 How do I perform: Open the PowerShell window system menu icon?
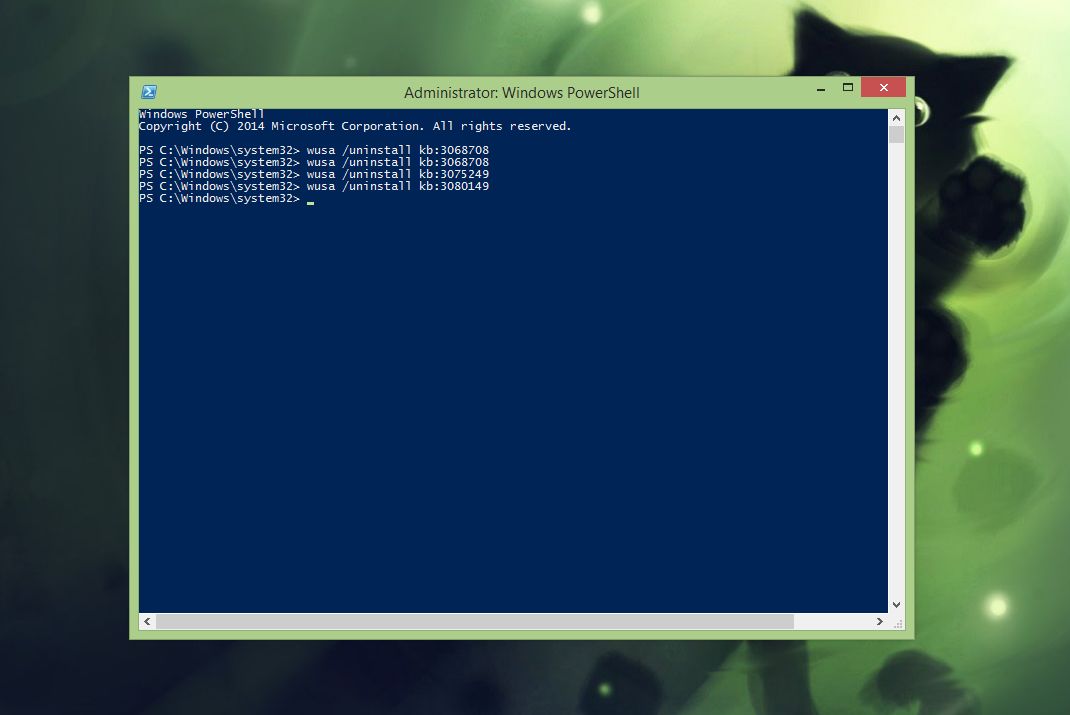pyautogui.click(x=149, y=92)
